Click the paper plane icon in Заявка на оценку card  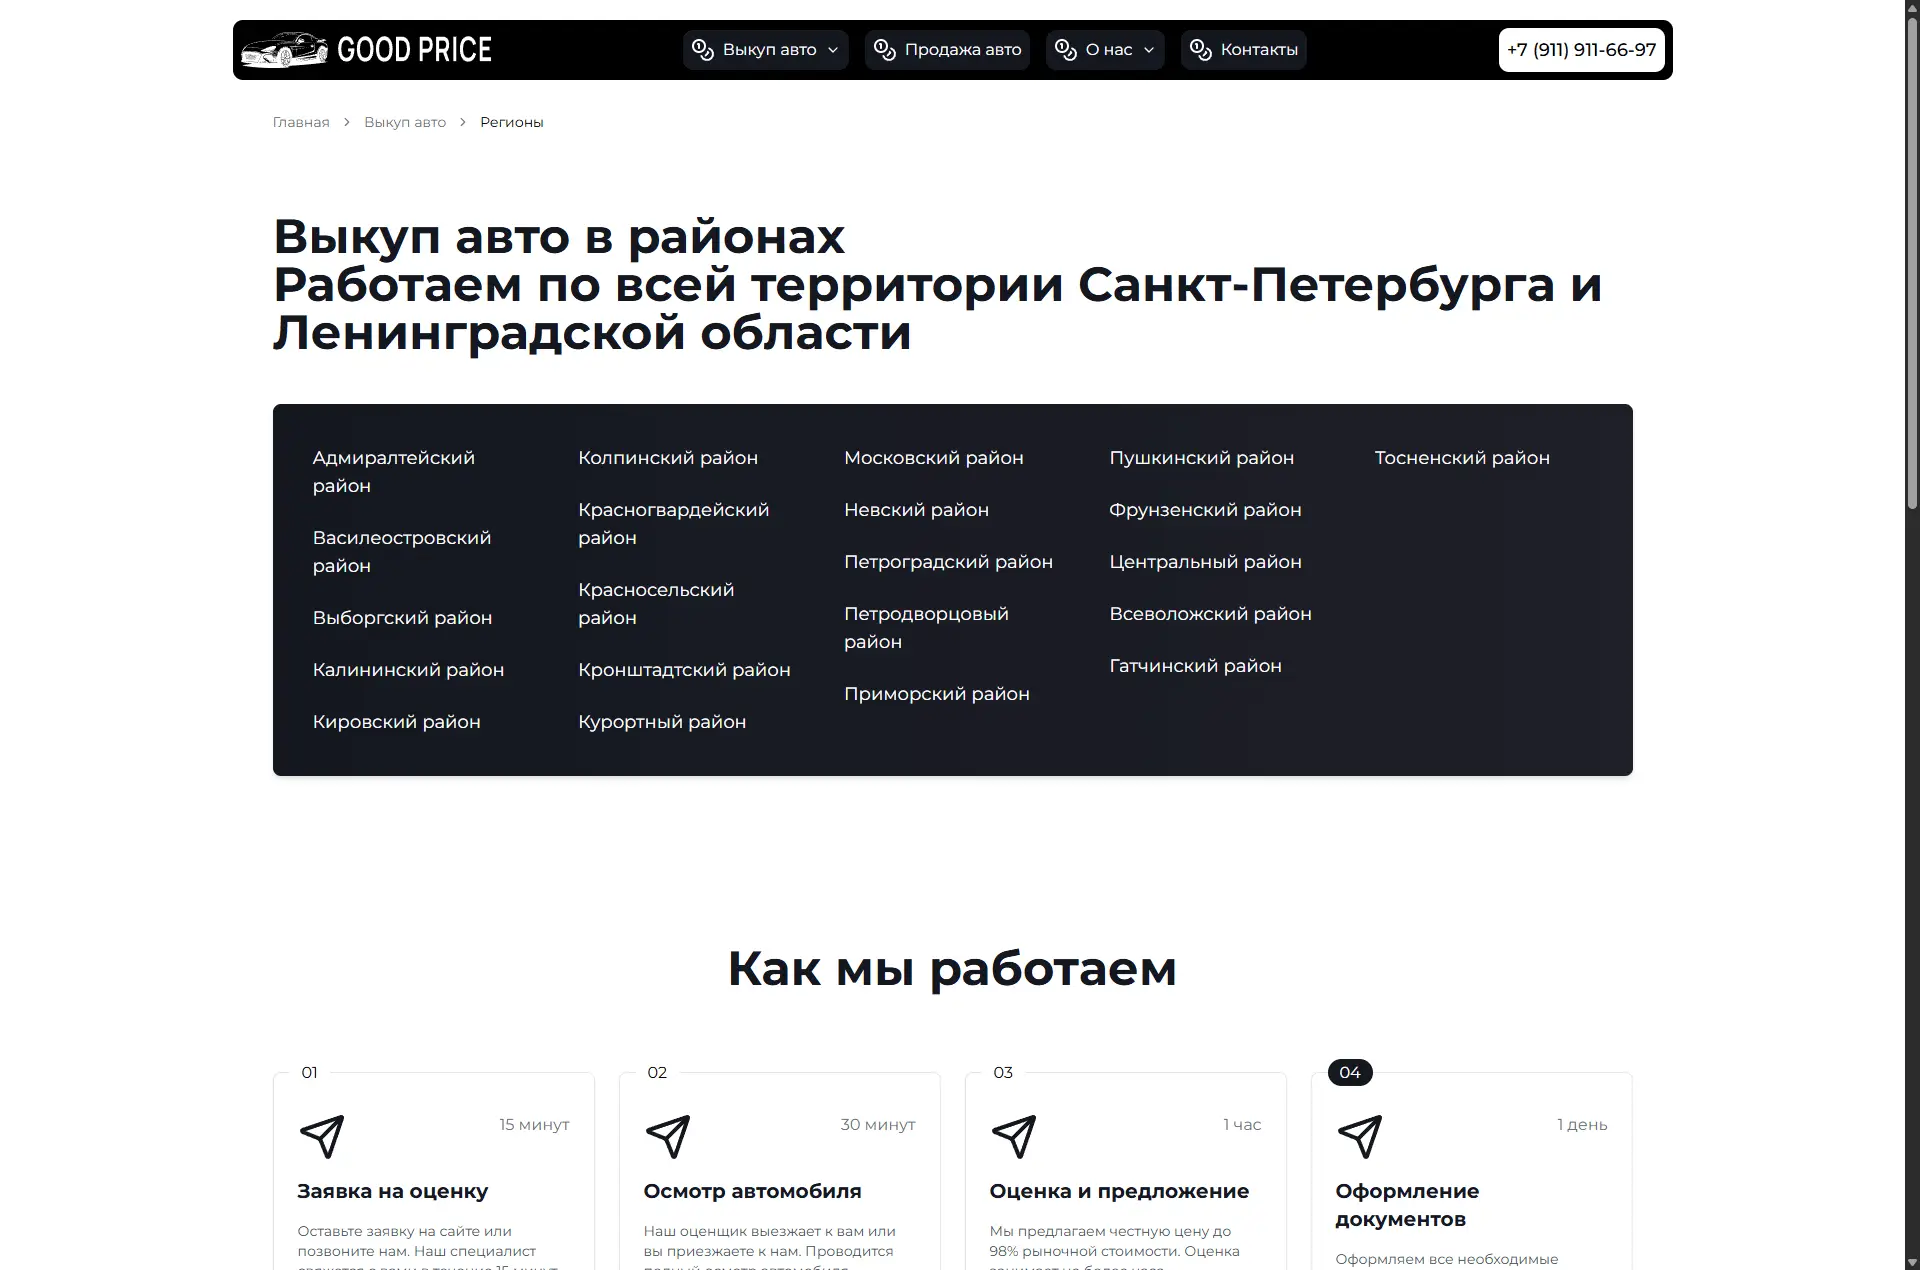322,1137
